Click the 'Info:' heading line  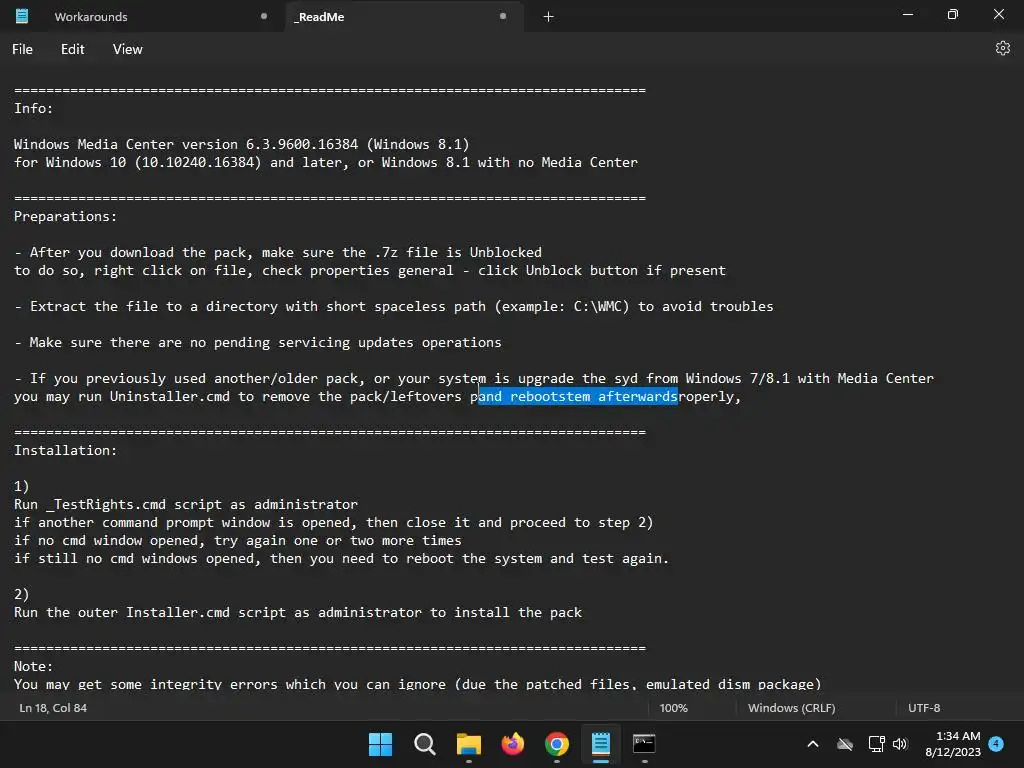point(33,108)
